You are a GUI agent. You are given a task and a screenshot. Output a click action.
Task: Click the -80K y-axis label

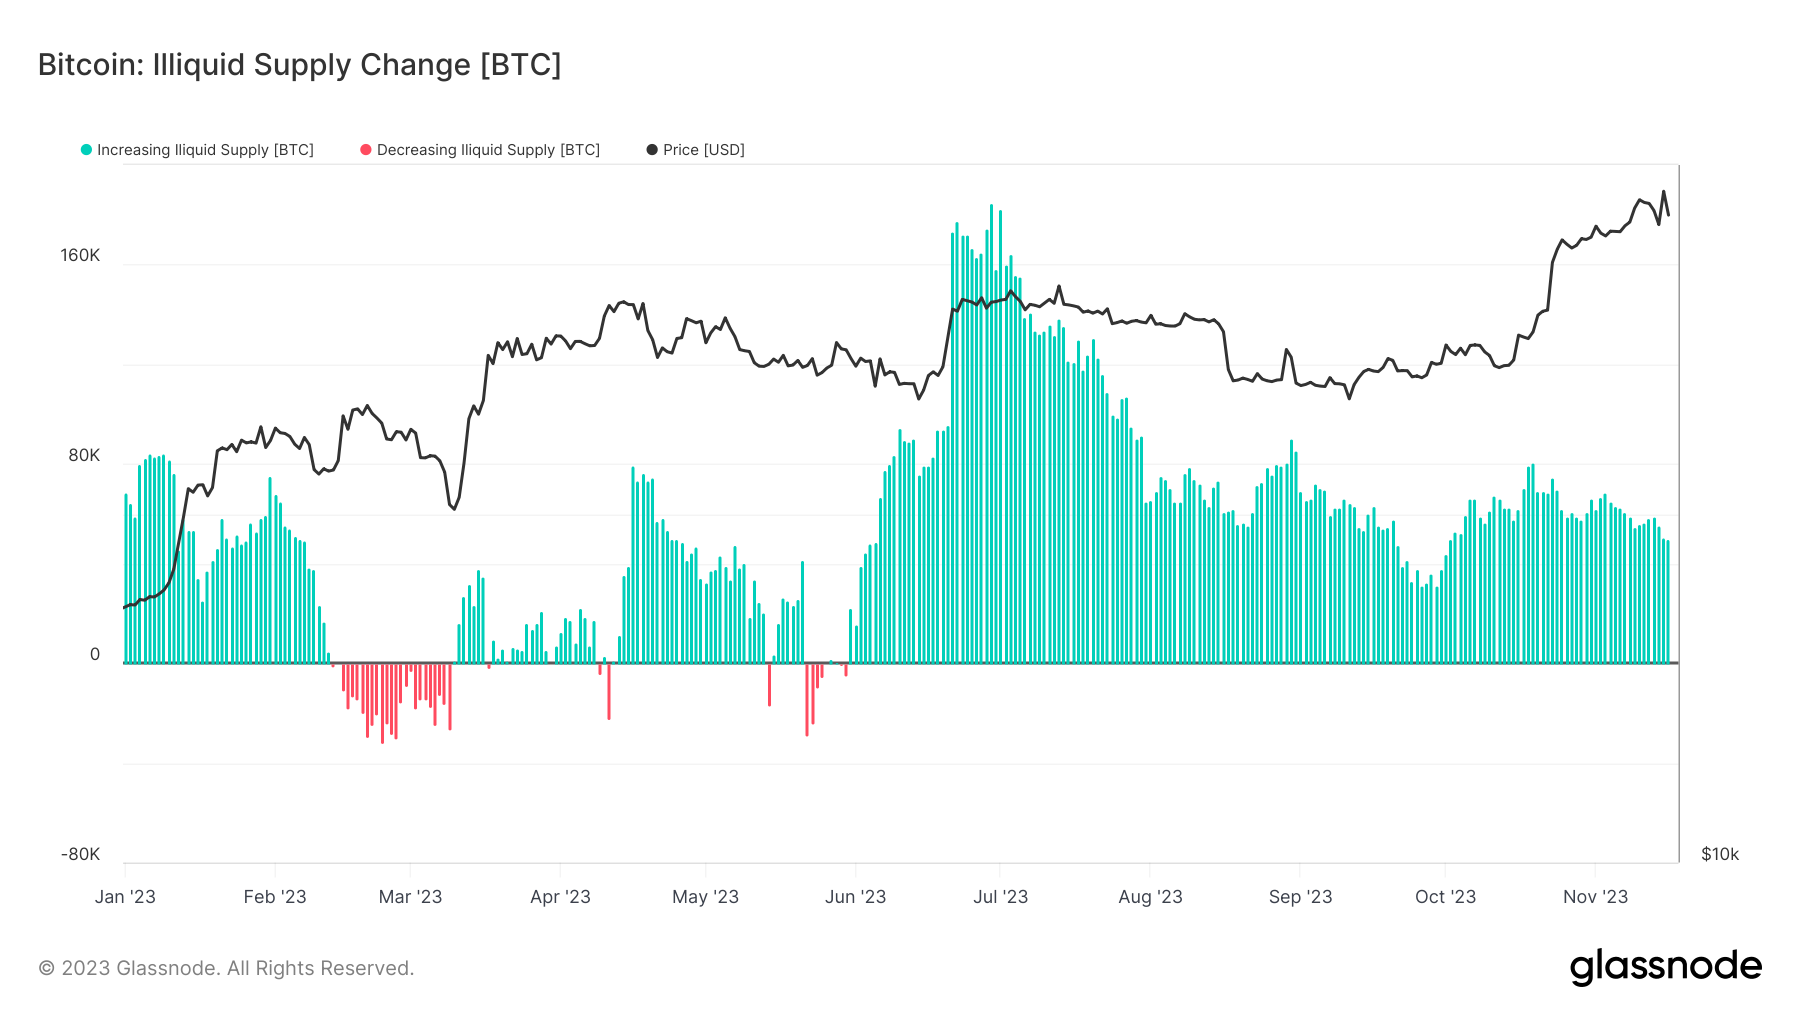[x=80, y=854]
